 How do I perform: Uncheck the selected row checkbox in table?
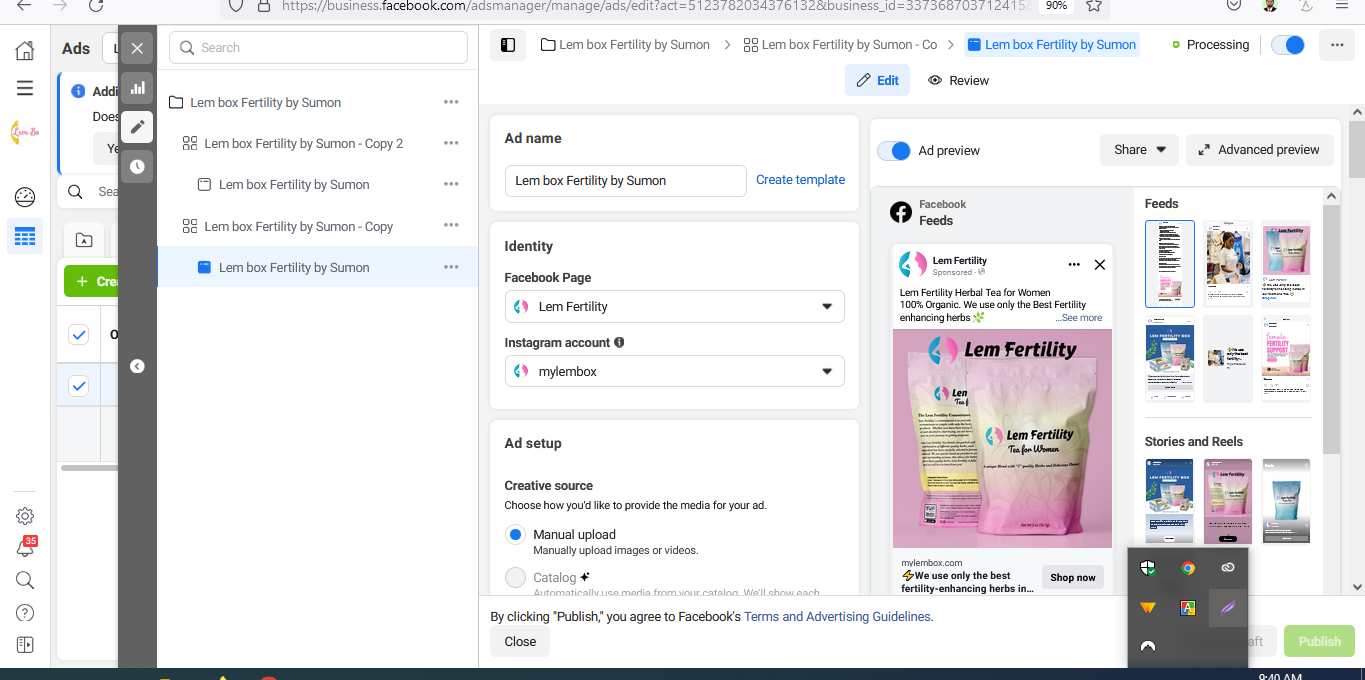(79, 385)
